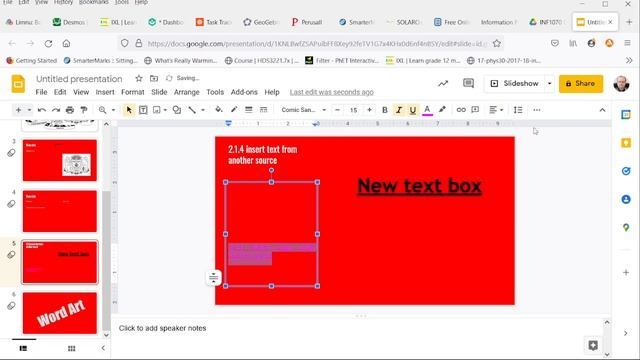The height and width of the screenshot is (360, 640).
Task: Star the Untitled presentation
Action: (x=139, y=78)
